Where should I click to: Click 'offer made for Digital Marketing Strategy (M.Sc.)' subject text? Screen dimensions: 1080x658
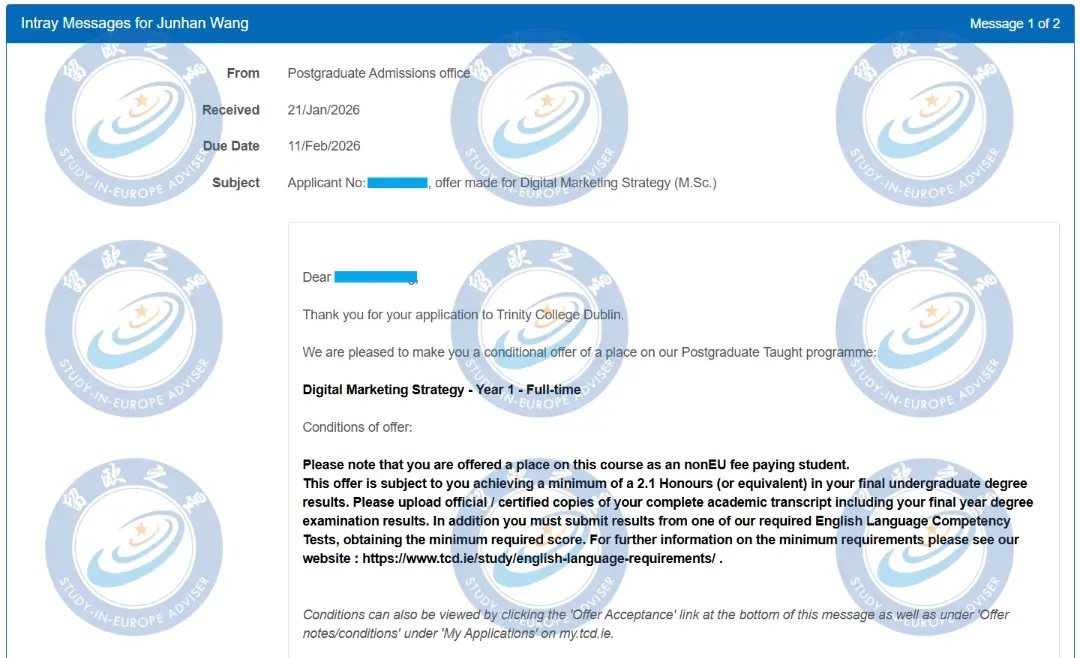pyautogui.click(x=576, y=183)
